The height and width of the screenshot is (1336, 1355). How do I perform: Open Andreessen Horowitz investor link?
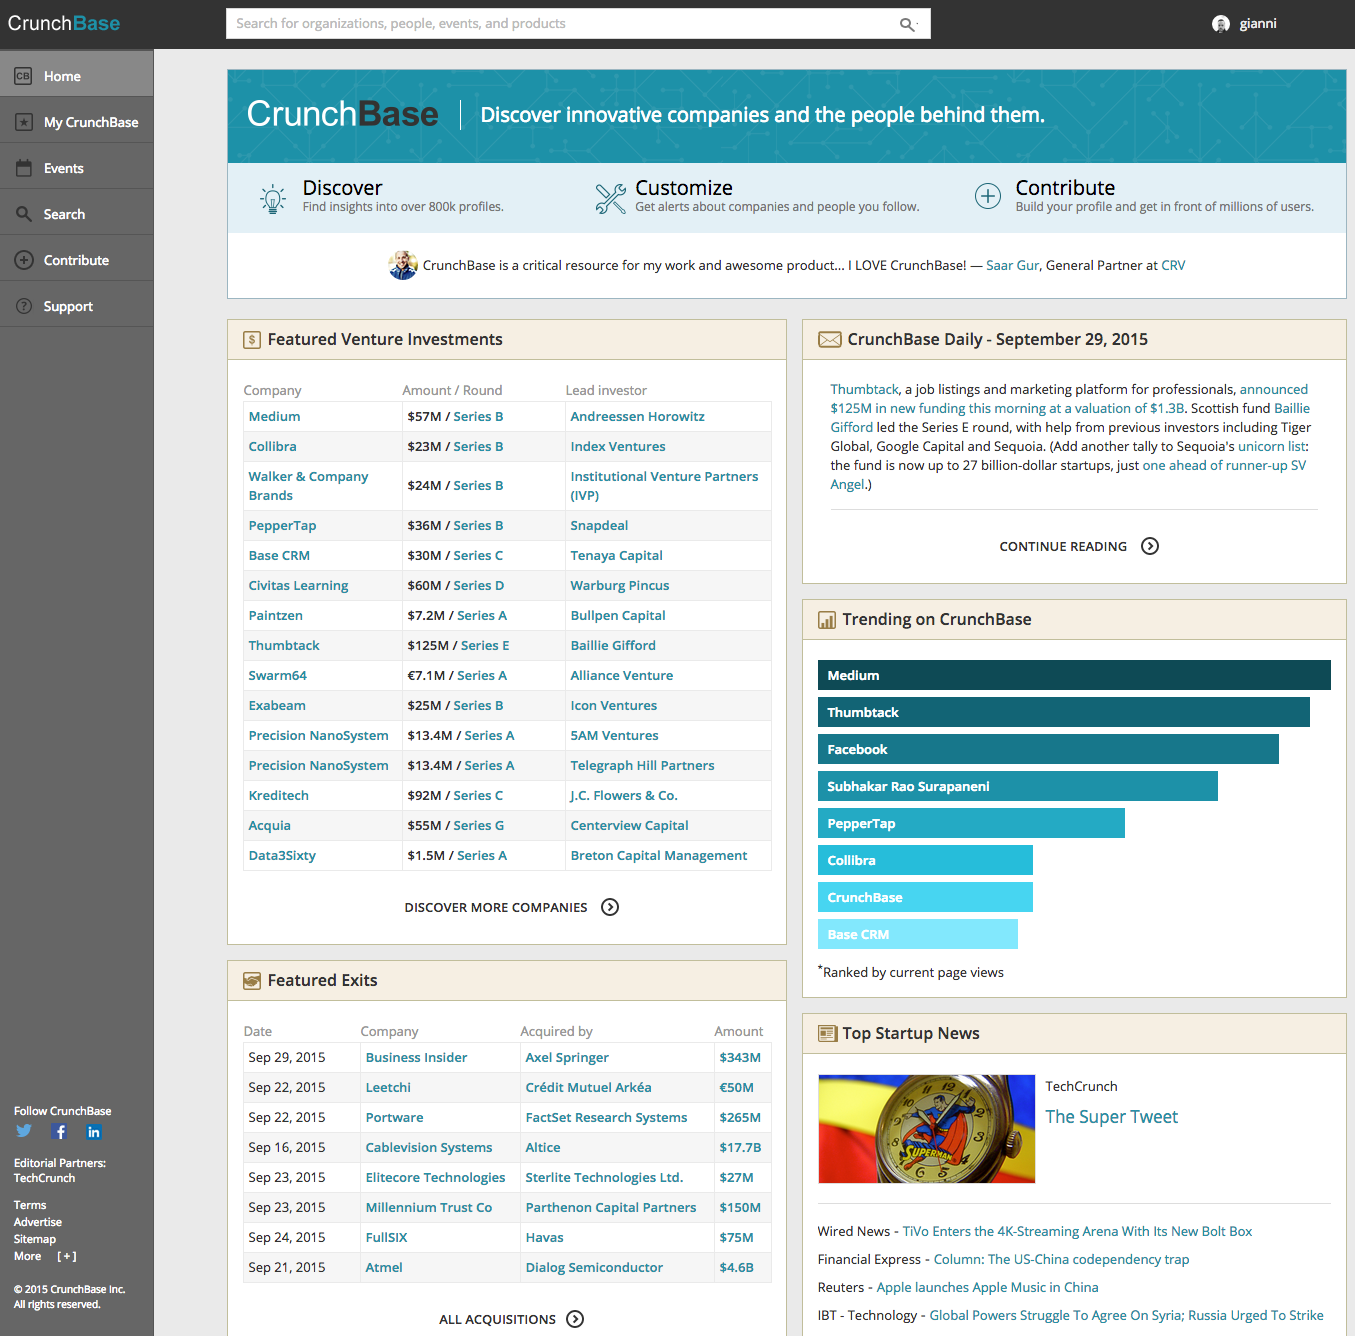click(x=637, y=416)
